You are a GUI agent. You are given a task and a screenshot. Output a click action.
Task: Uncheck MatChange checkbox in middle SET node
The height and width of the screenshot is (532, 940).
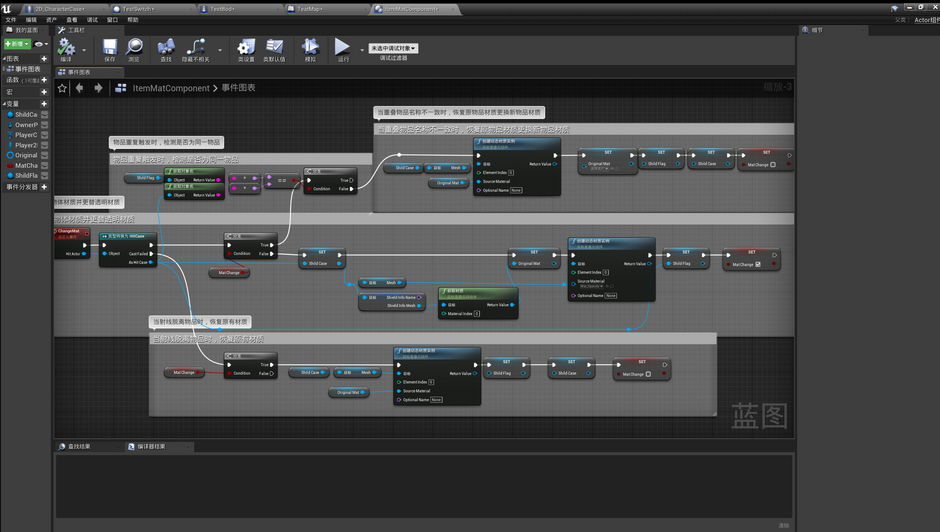(x=758, y=265)
